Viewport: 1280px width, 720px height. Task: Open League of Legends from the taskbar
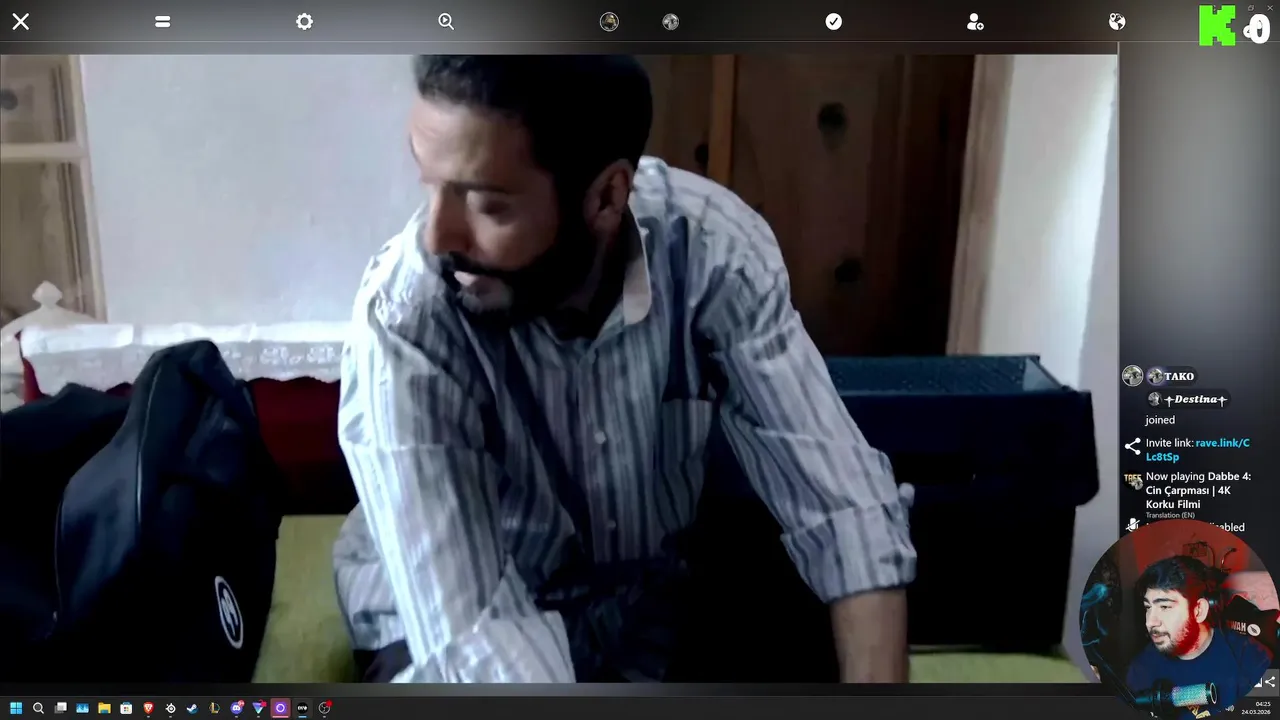coord(214,708)
